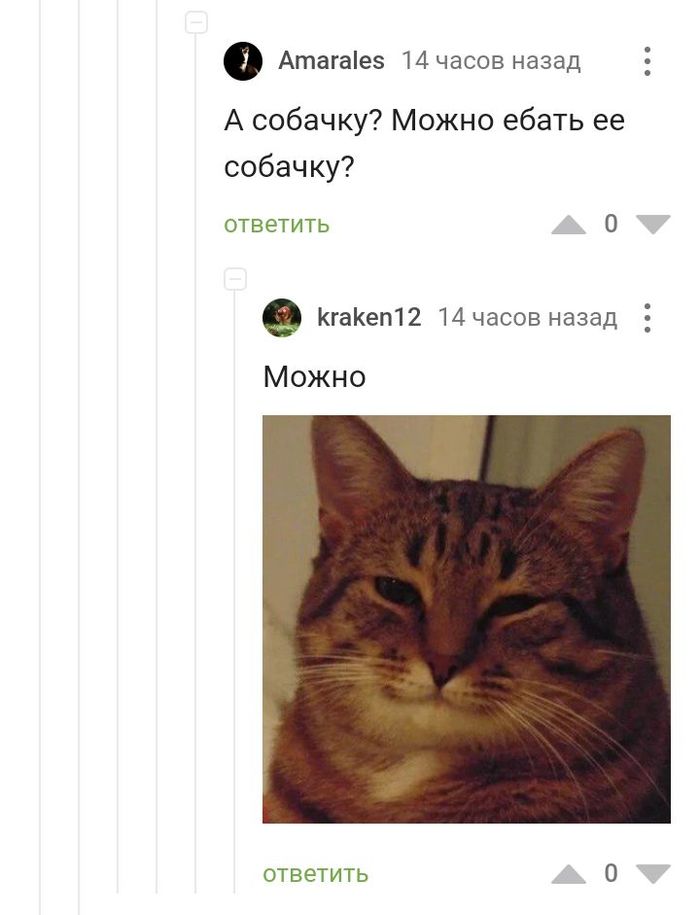The height and width of the screenshot is (915, 700).
Task: Open the Amarales username link
Action: (331, 61)
